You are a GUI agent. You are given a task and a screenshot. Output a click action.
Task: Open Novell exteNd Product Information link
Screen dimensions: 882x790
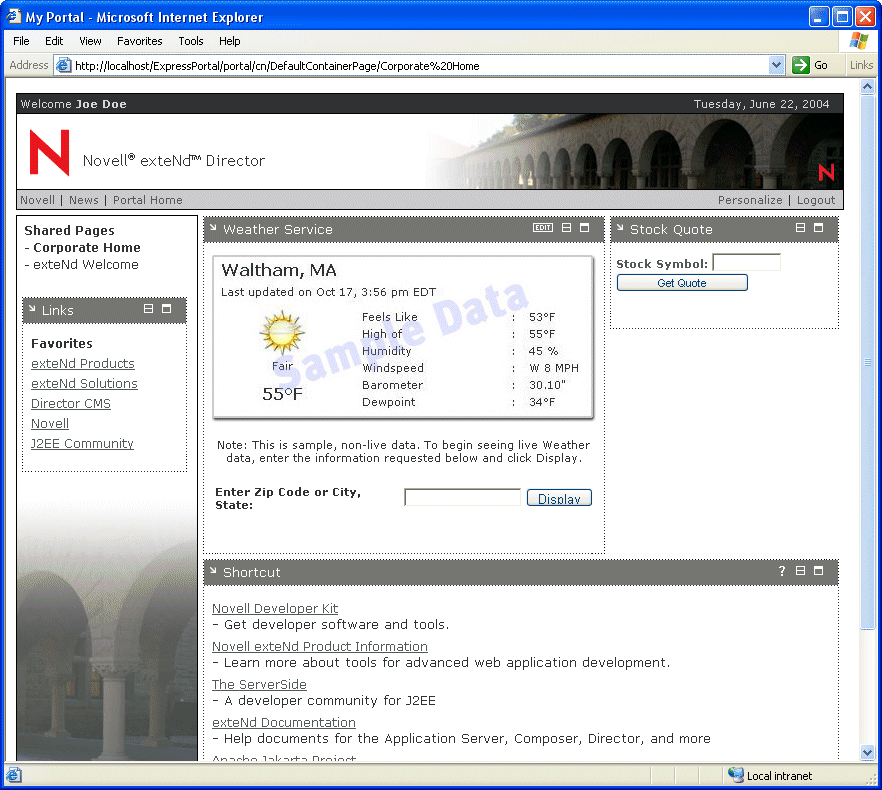(320, 647)
